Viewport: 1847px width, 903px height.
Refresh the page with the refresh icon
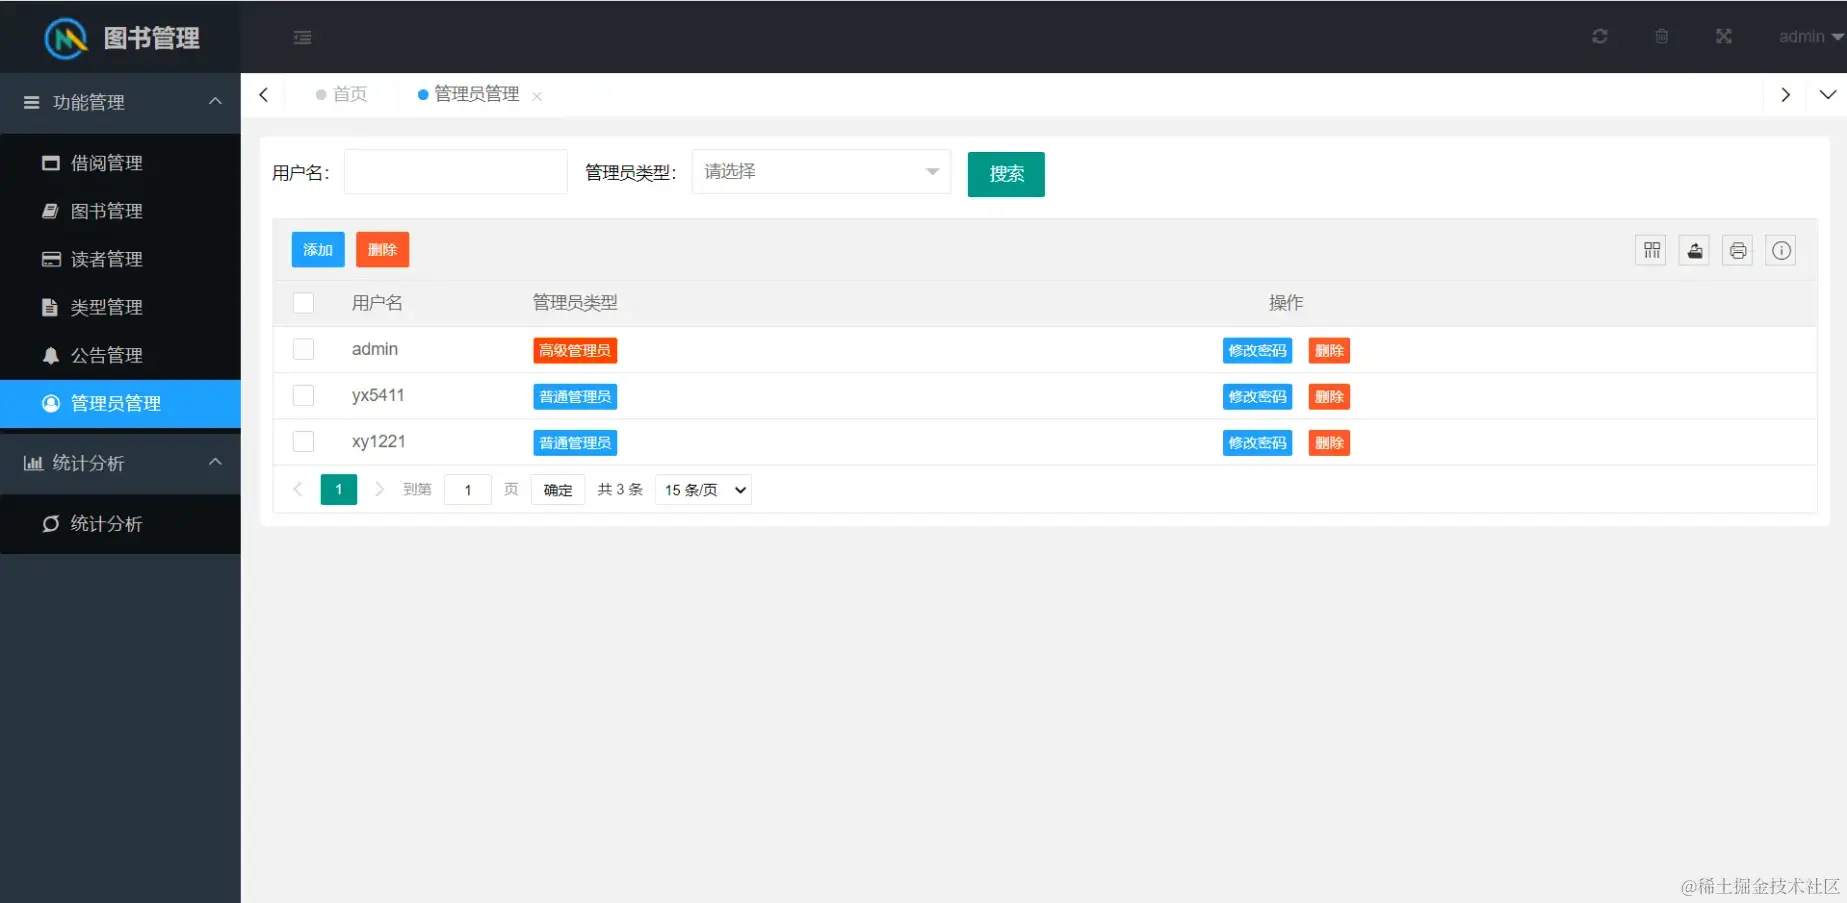pyautogui.click(x=1600, y=36)
